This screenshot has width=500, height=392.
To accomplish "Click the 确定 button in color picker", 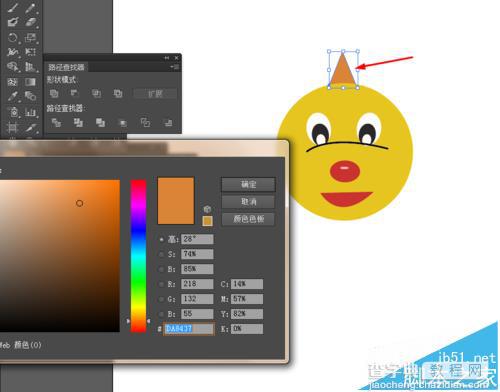I will point(248,184).
